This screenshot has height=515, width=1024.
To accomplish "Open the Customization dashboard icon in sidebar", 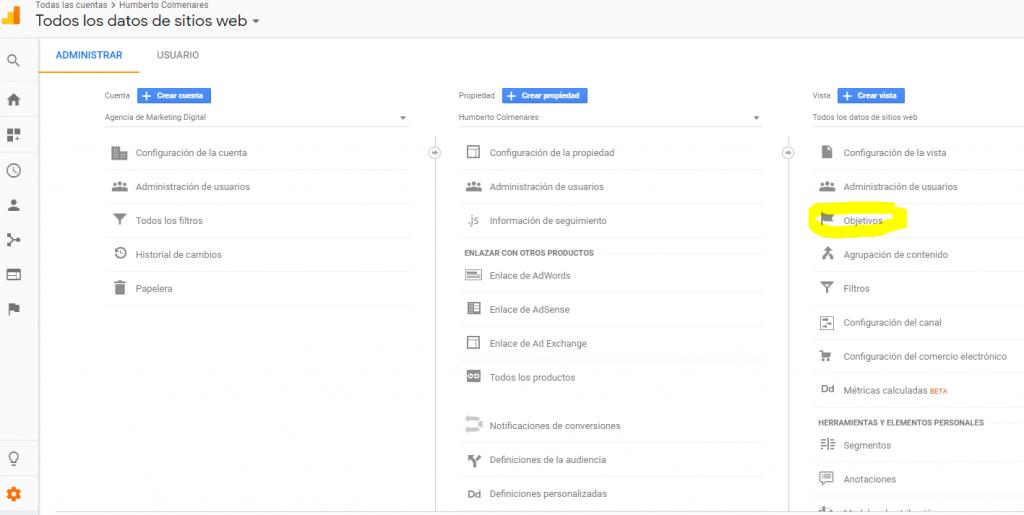I will point(13,135).
